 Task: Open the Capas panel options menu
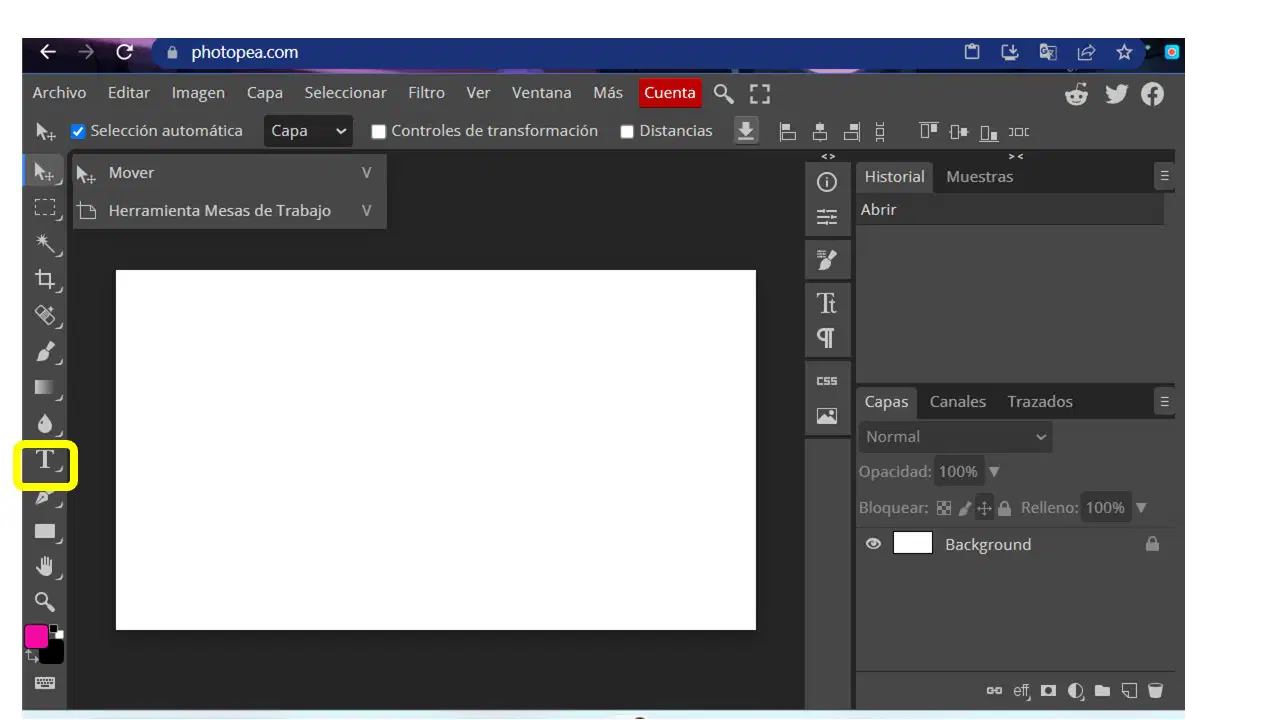pos(1164,401)
